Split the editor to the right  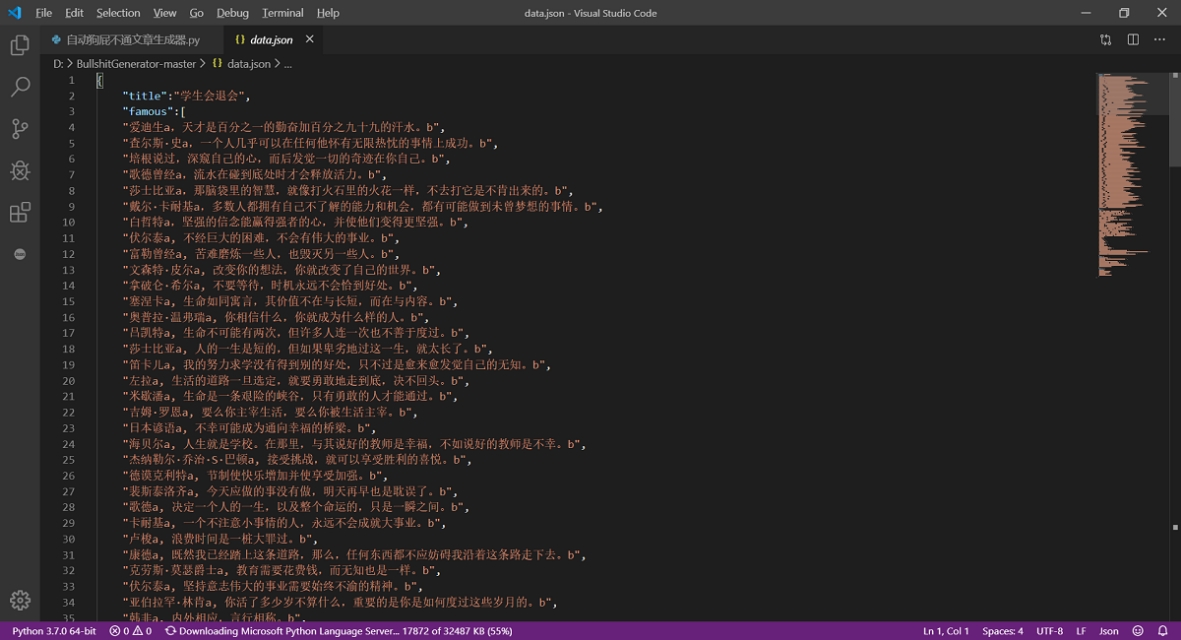(1133, 40)
